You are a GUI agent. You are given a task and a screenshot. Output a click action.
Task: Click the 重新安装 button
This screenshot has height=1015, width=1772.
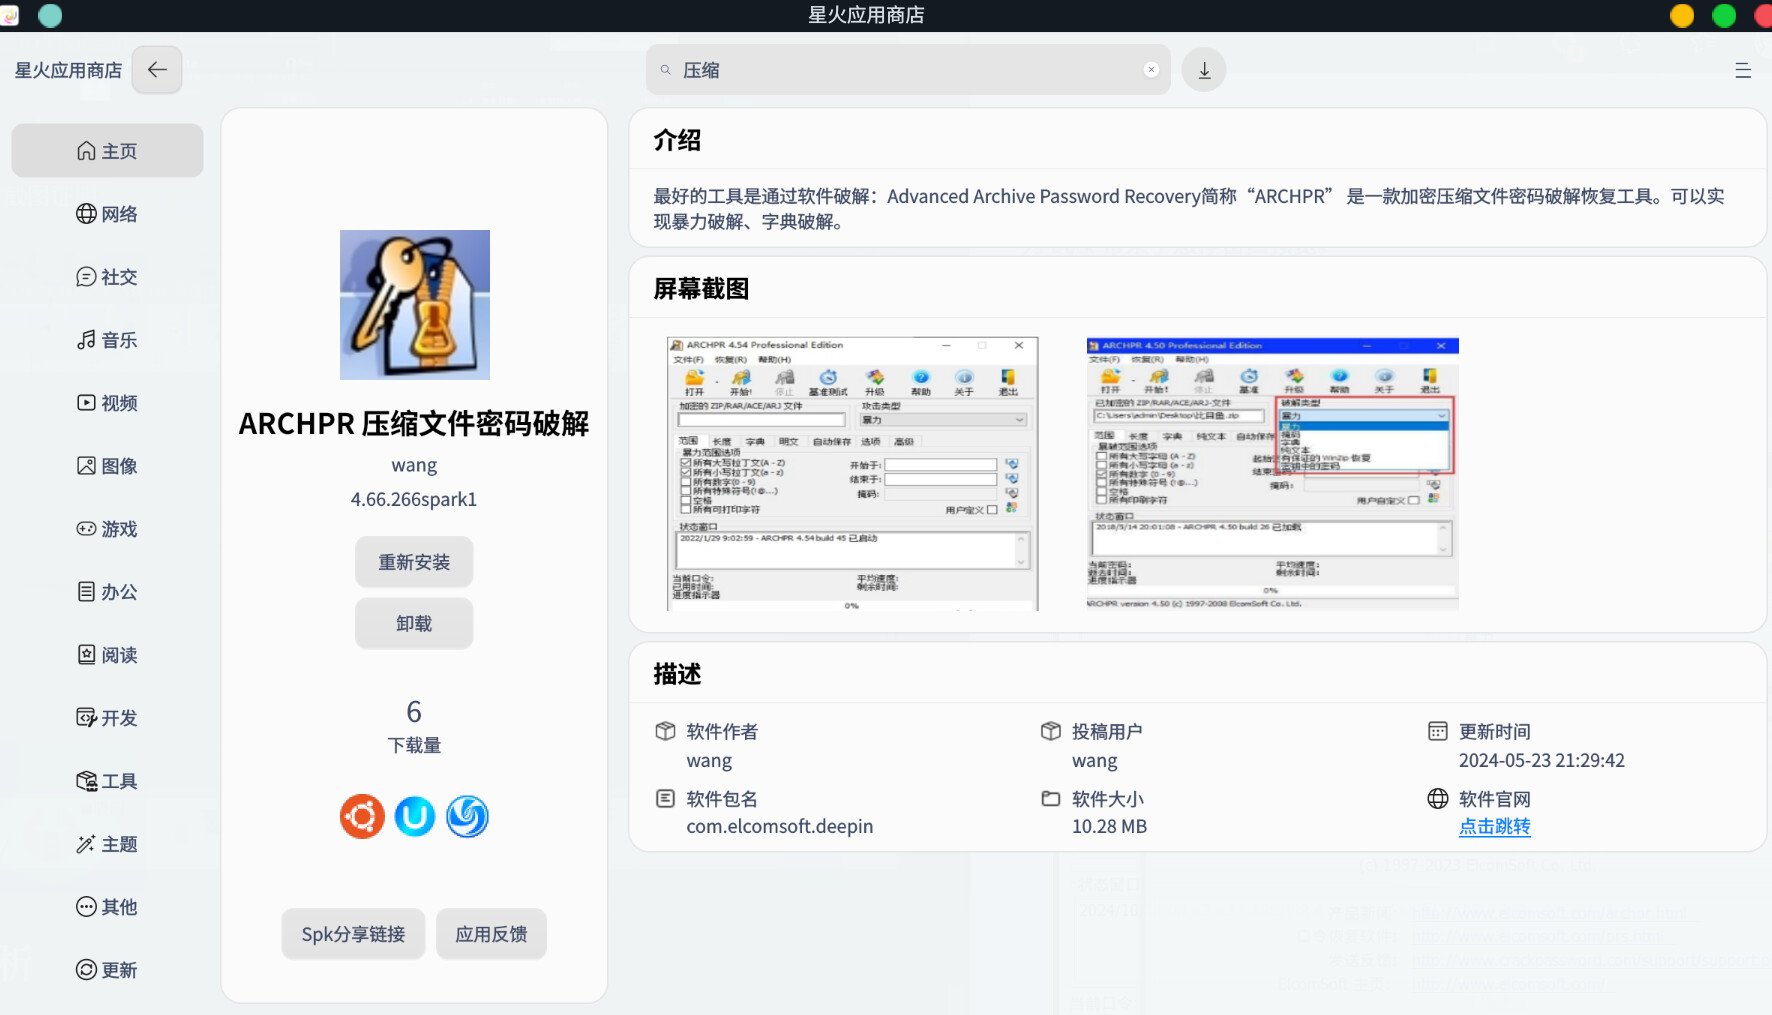(414, 562)
